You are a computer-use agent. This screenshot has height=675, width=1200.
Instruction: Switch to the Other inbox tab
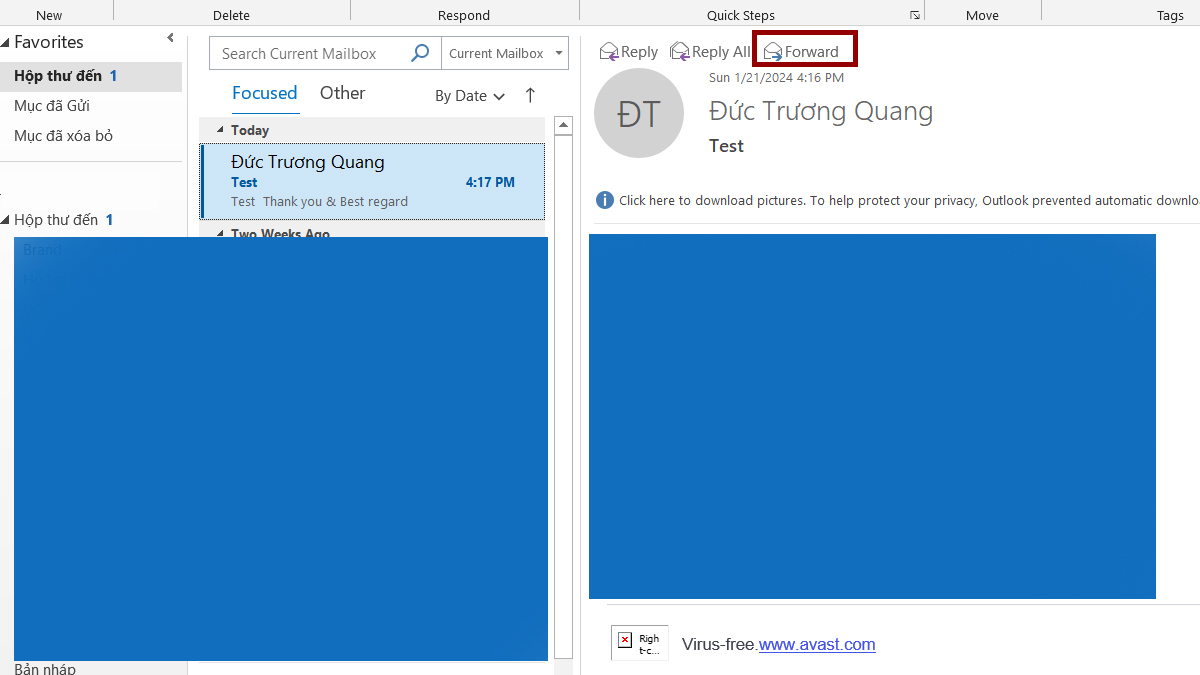[x=342, y=93]
